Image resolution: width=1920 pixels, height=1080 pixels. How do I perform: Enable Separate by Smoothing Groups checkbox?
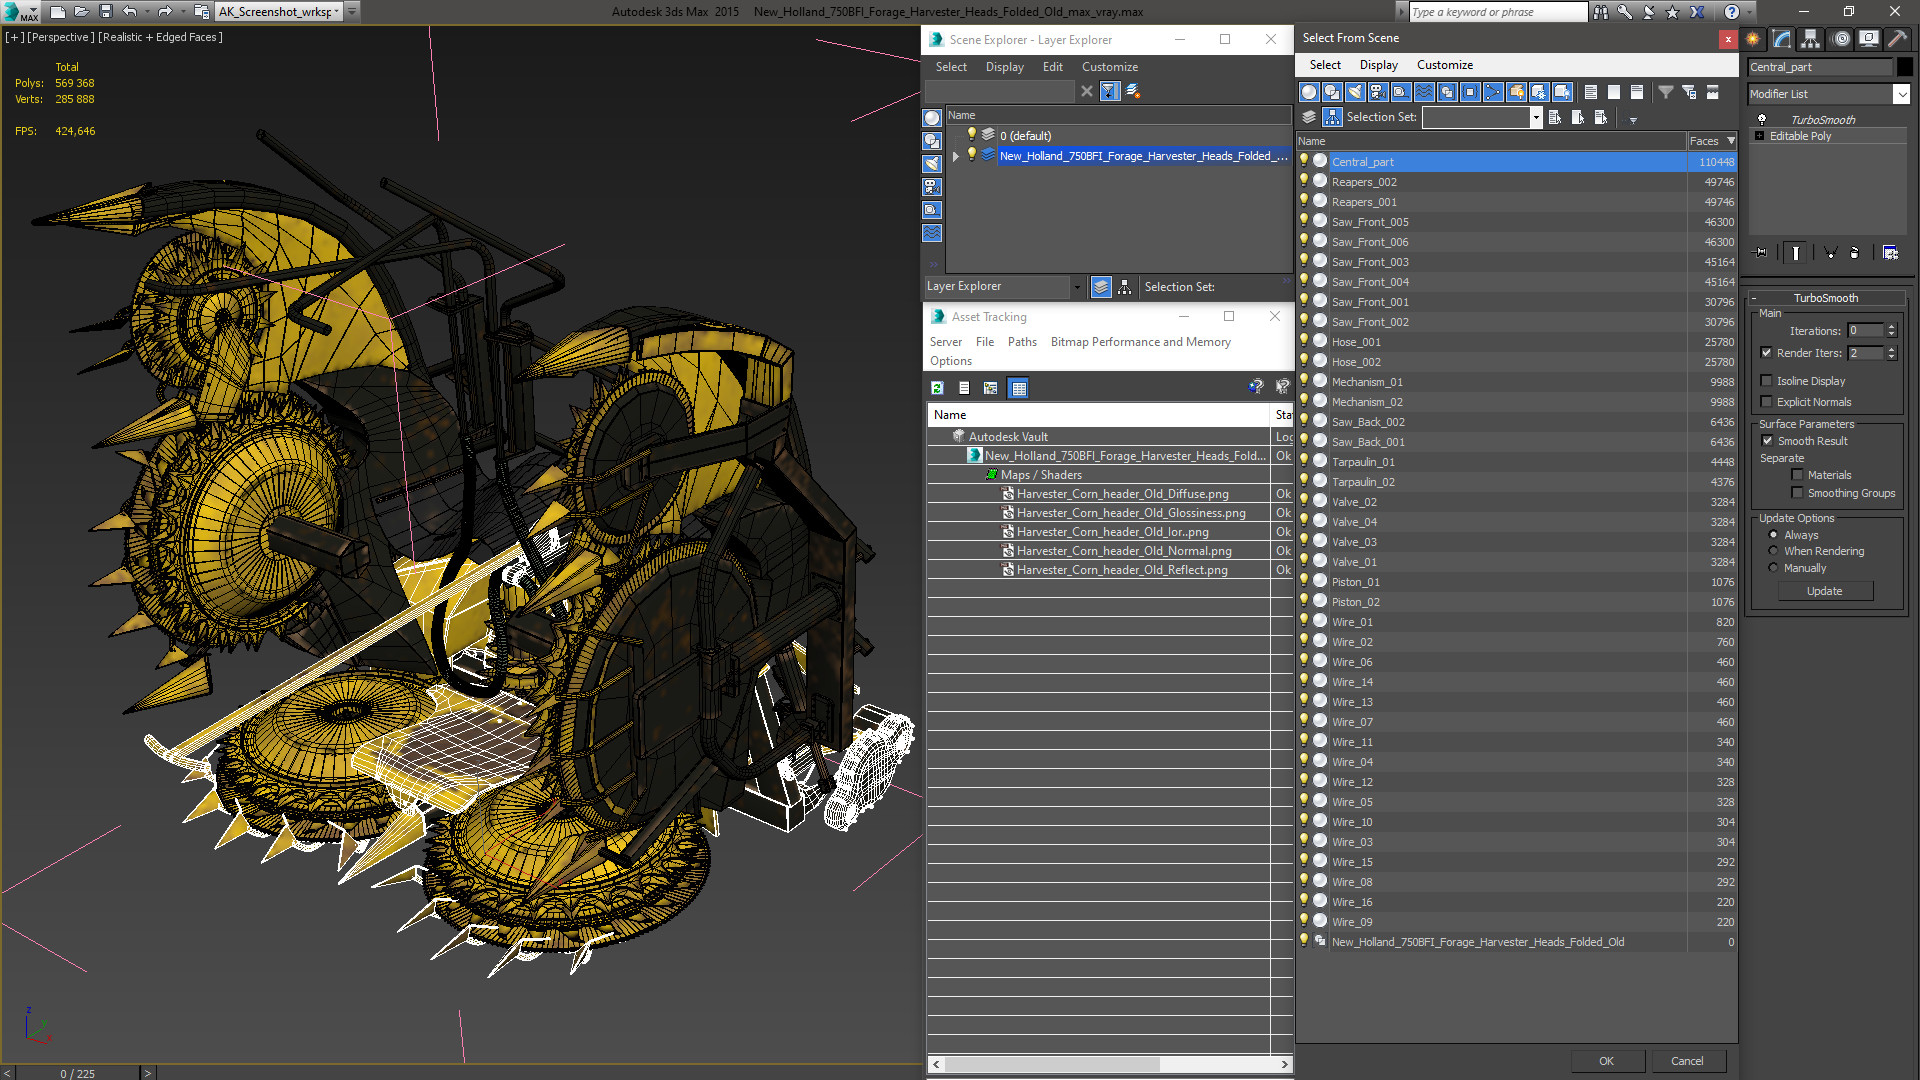click(1797, 493)
